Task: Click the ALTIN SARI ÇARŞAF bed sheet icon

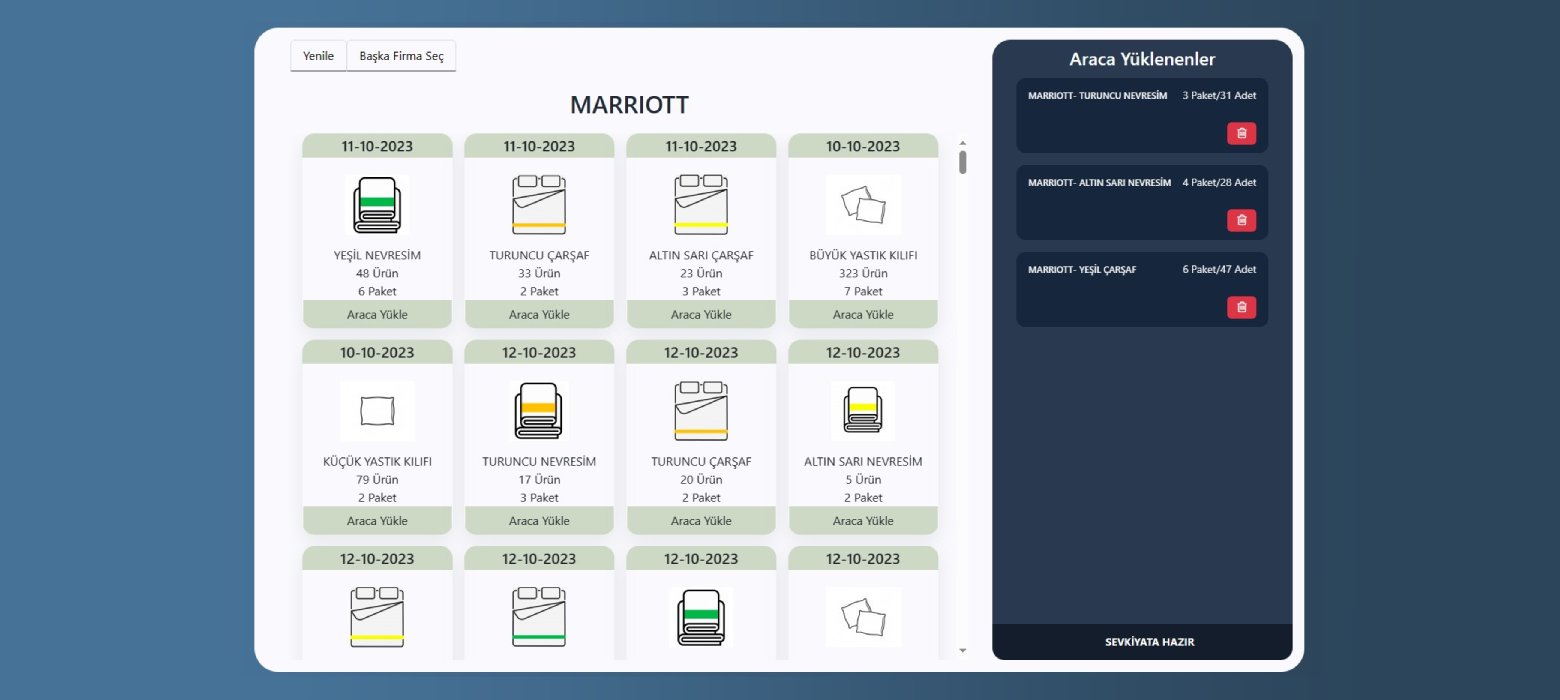Action: point(701,205)
